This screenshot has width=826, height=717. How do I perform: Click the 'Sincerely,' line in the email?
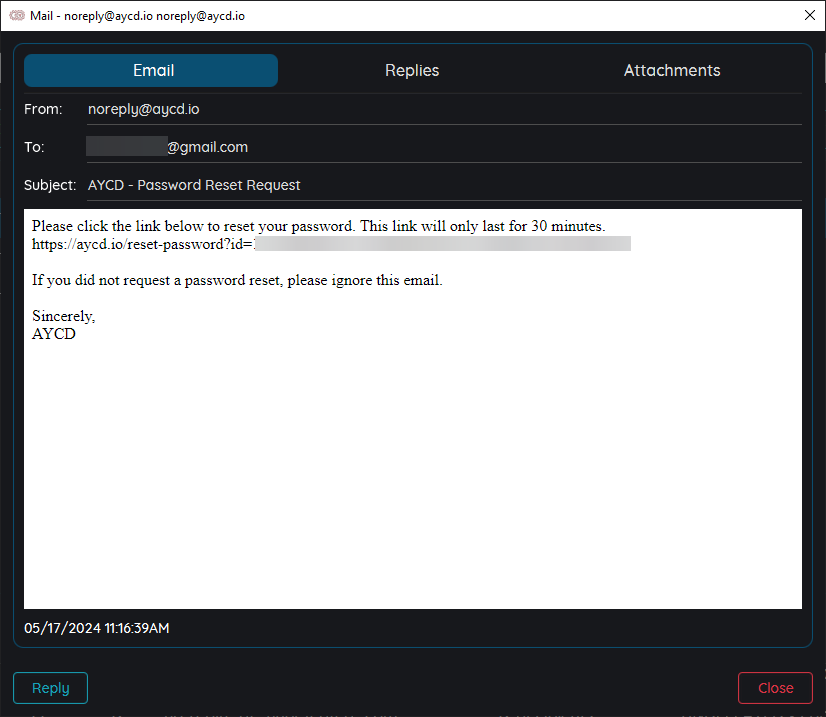point(63,316)
